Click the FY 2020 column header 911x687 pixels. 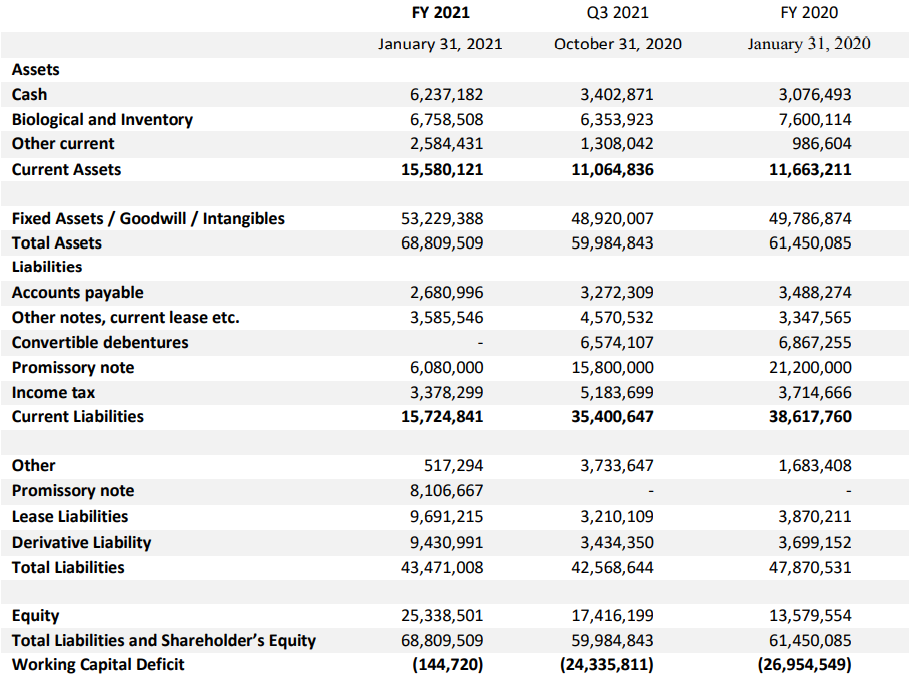(809, 12)
